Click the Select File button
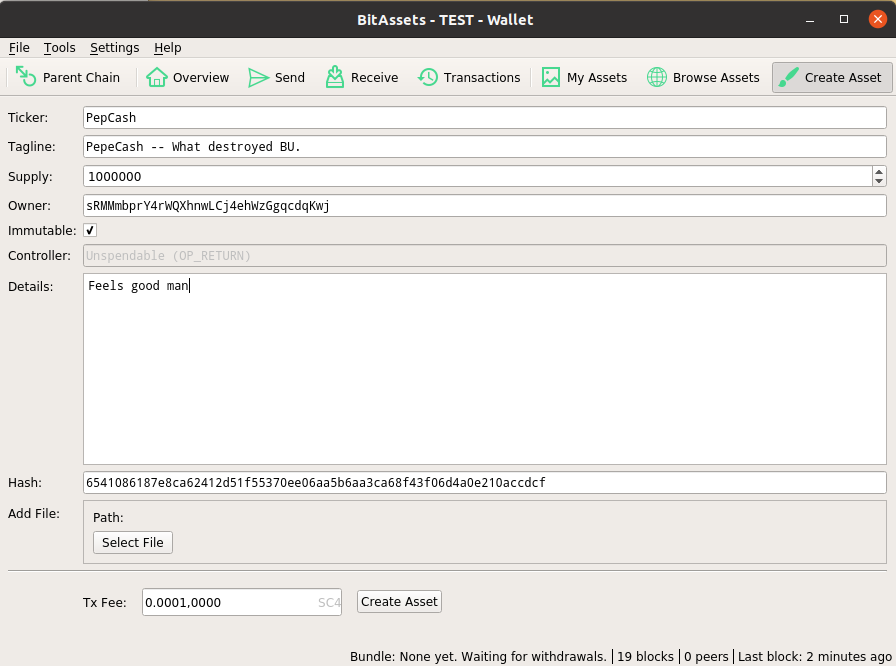Screen dimensions: 896x666 [133, 542]
